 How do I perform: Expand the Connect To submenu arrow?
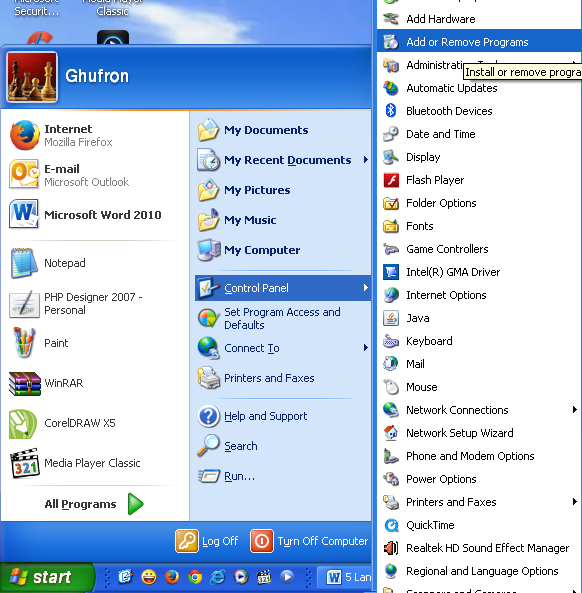pos(365,348)
